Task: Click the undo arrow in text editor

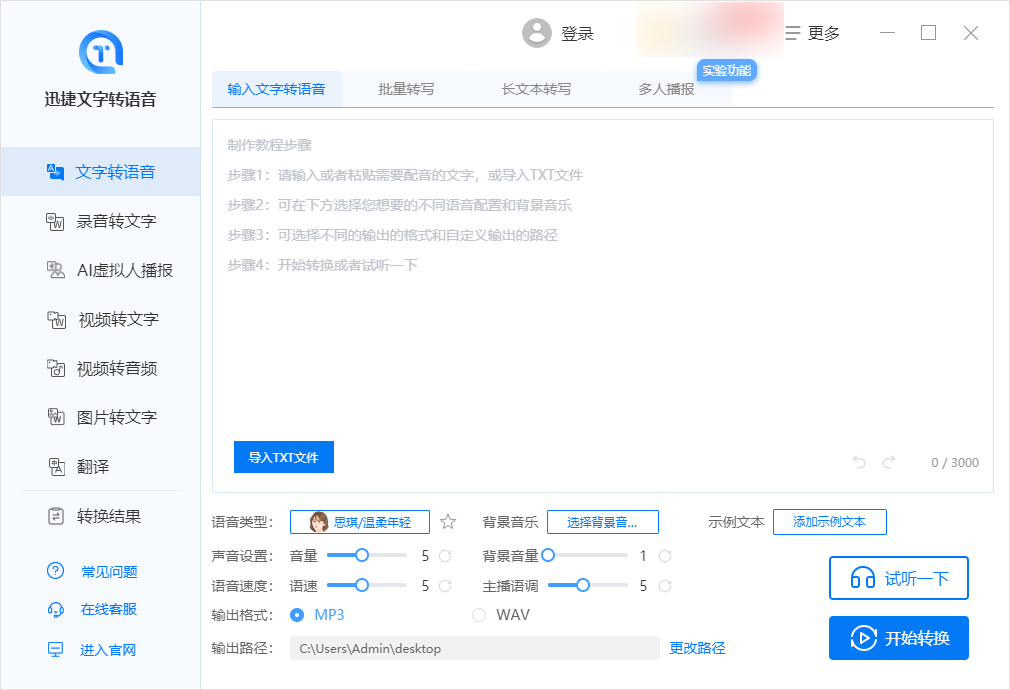Action: point(859,462)
